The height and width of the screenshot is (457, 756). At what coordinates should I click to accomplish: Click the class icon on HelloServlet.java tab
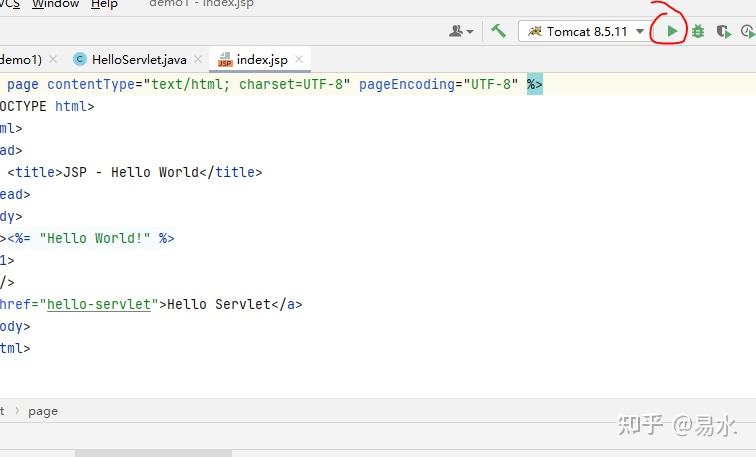[80, 60]
